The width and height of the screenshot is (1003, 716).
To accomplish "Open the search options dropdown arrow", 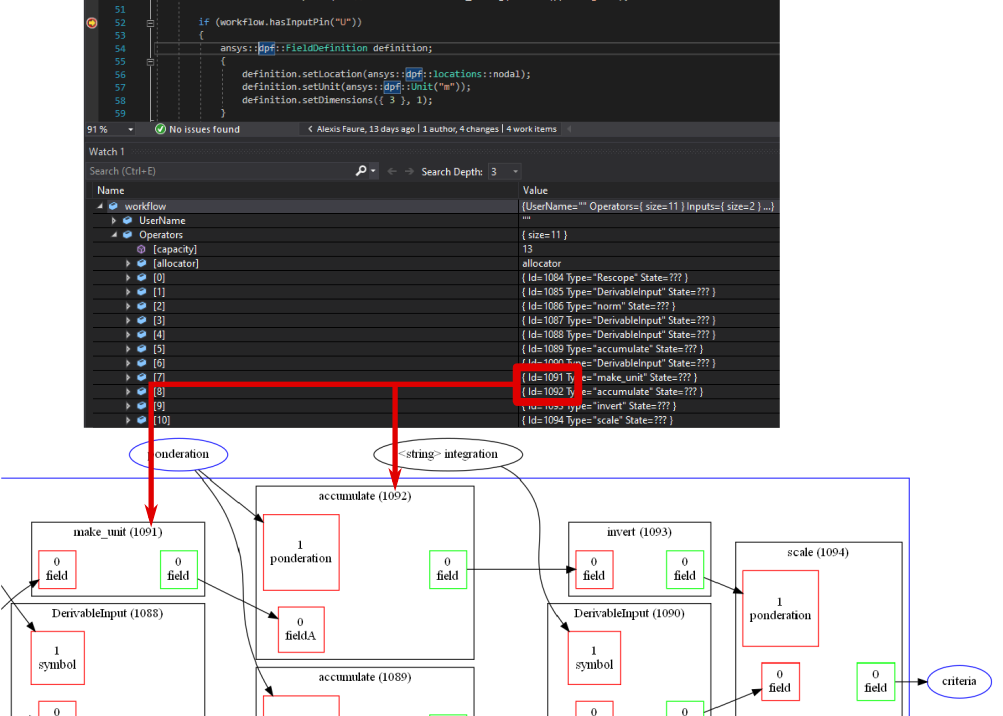I will (373, 171).
